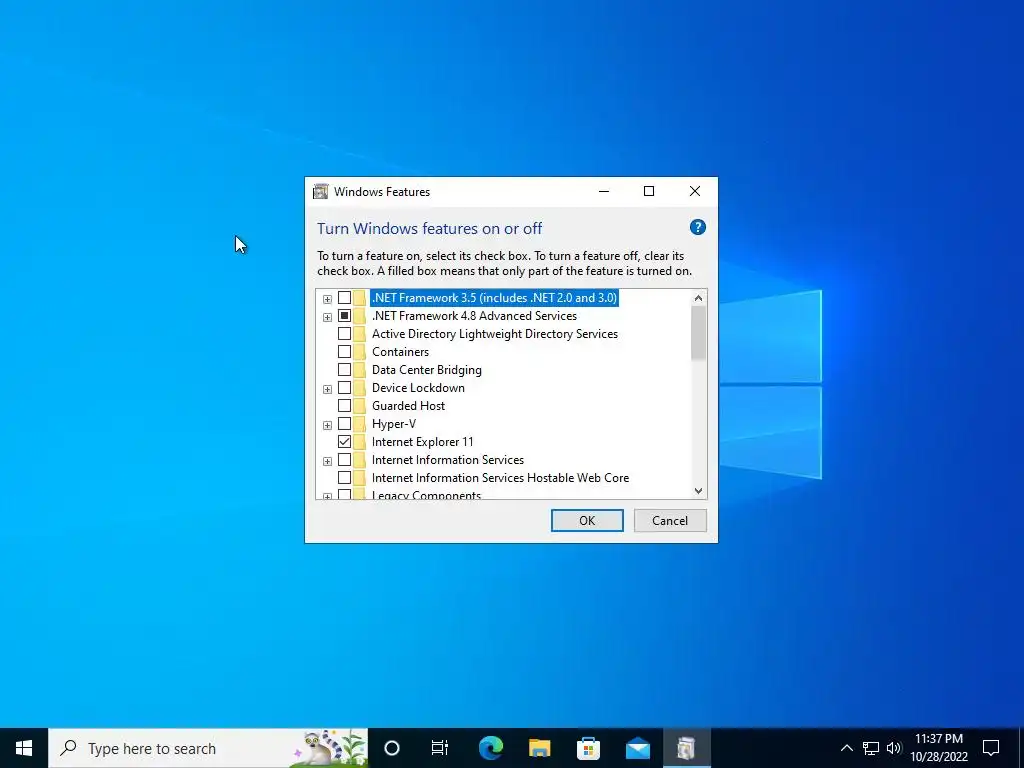Select the Internet Explorer 11 label
Viewport: 1024px width, 768px height.
[x=423, y=442]
